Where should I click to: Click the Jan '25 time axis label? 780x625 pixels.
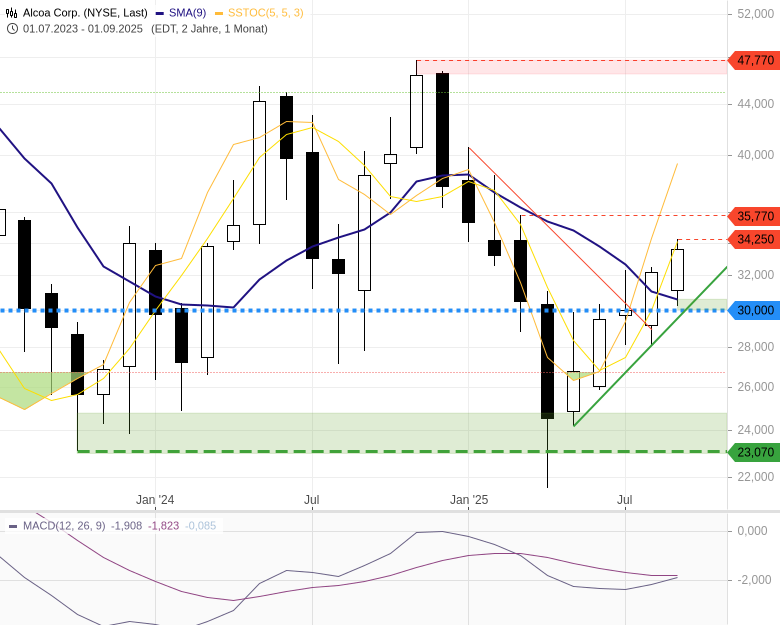pyautogui.click(x=469, y=500)
